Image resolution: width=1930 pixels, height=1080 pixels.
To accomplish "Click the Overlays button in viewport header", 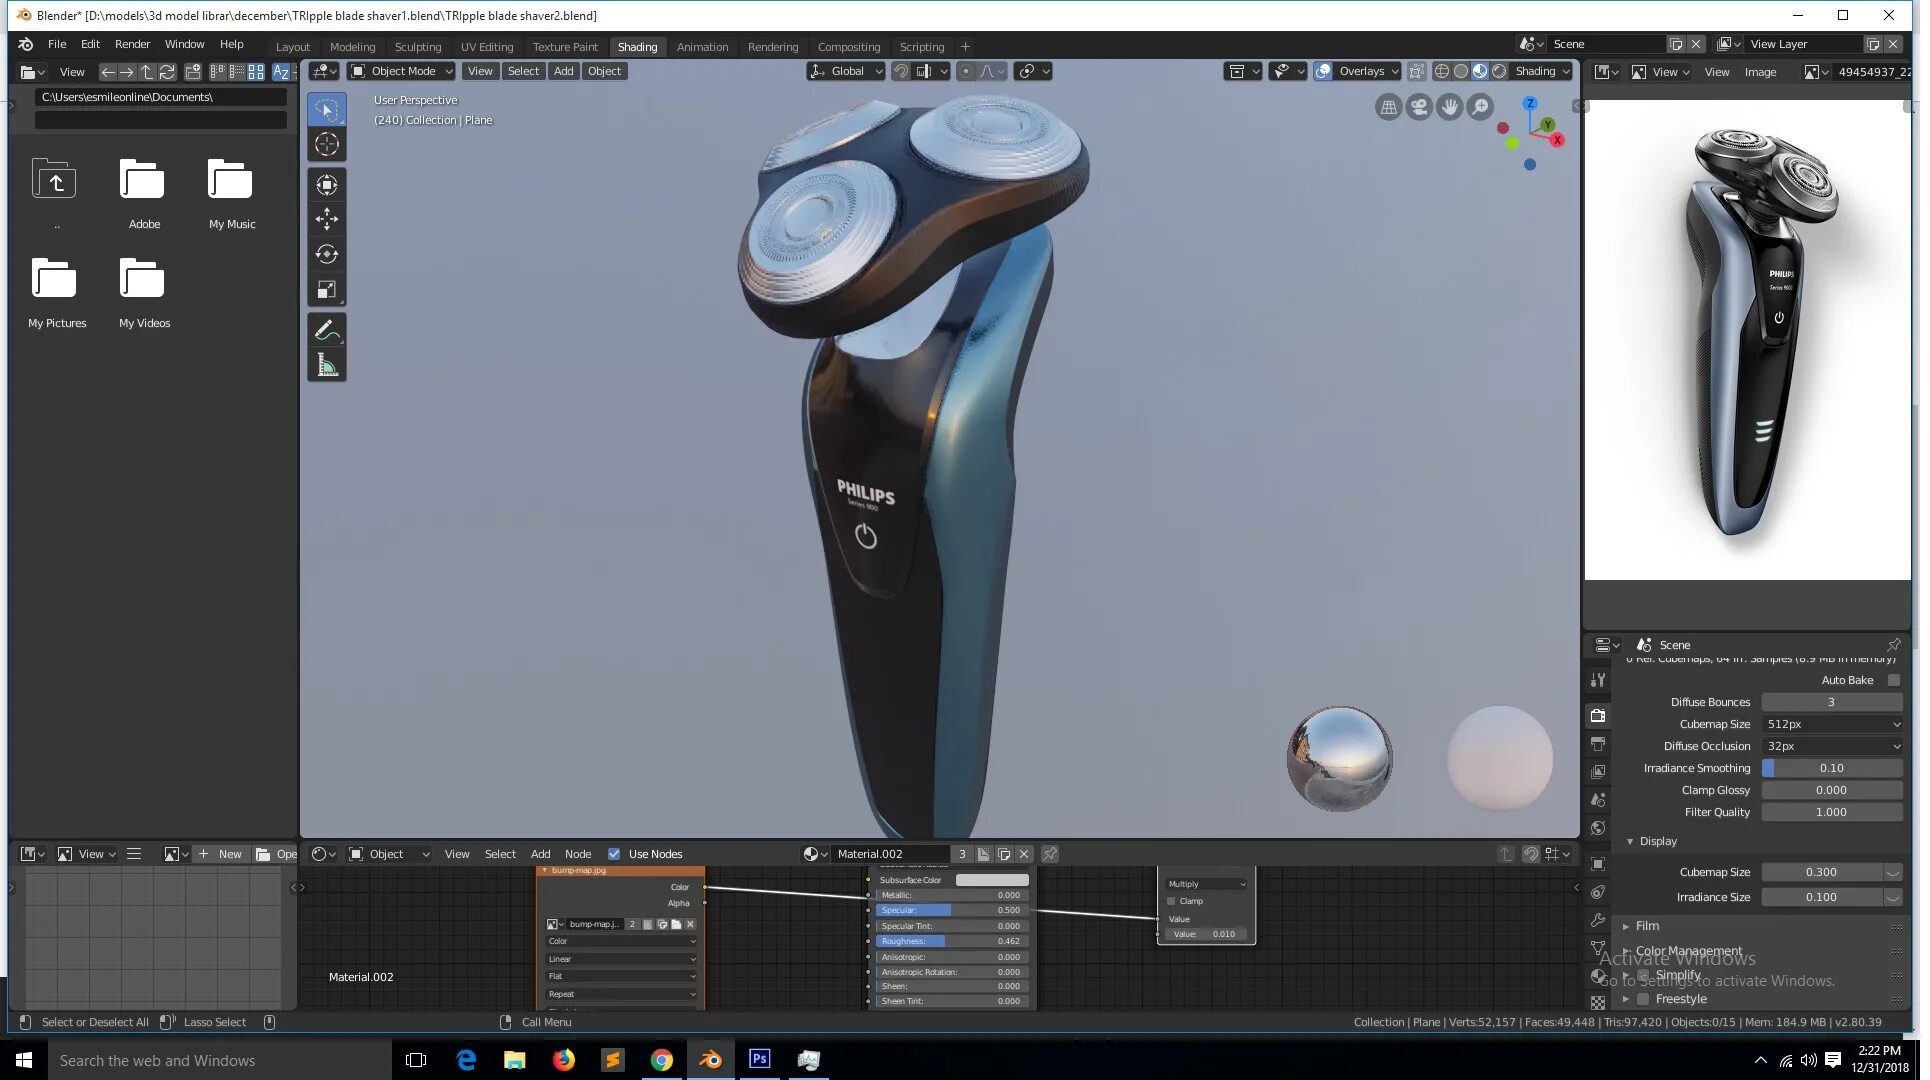I will (1361, 71).
